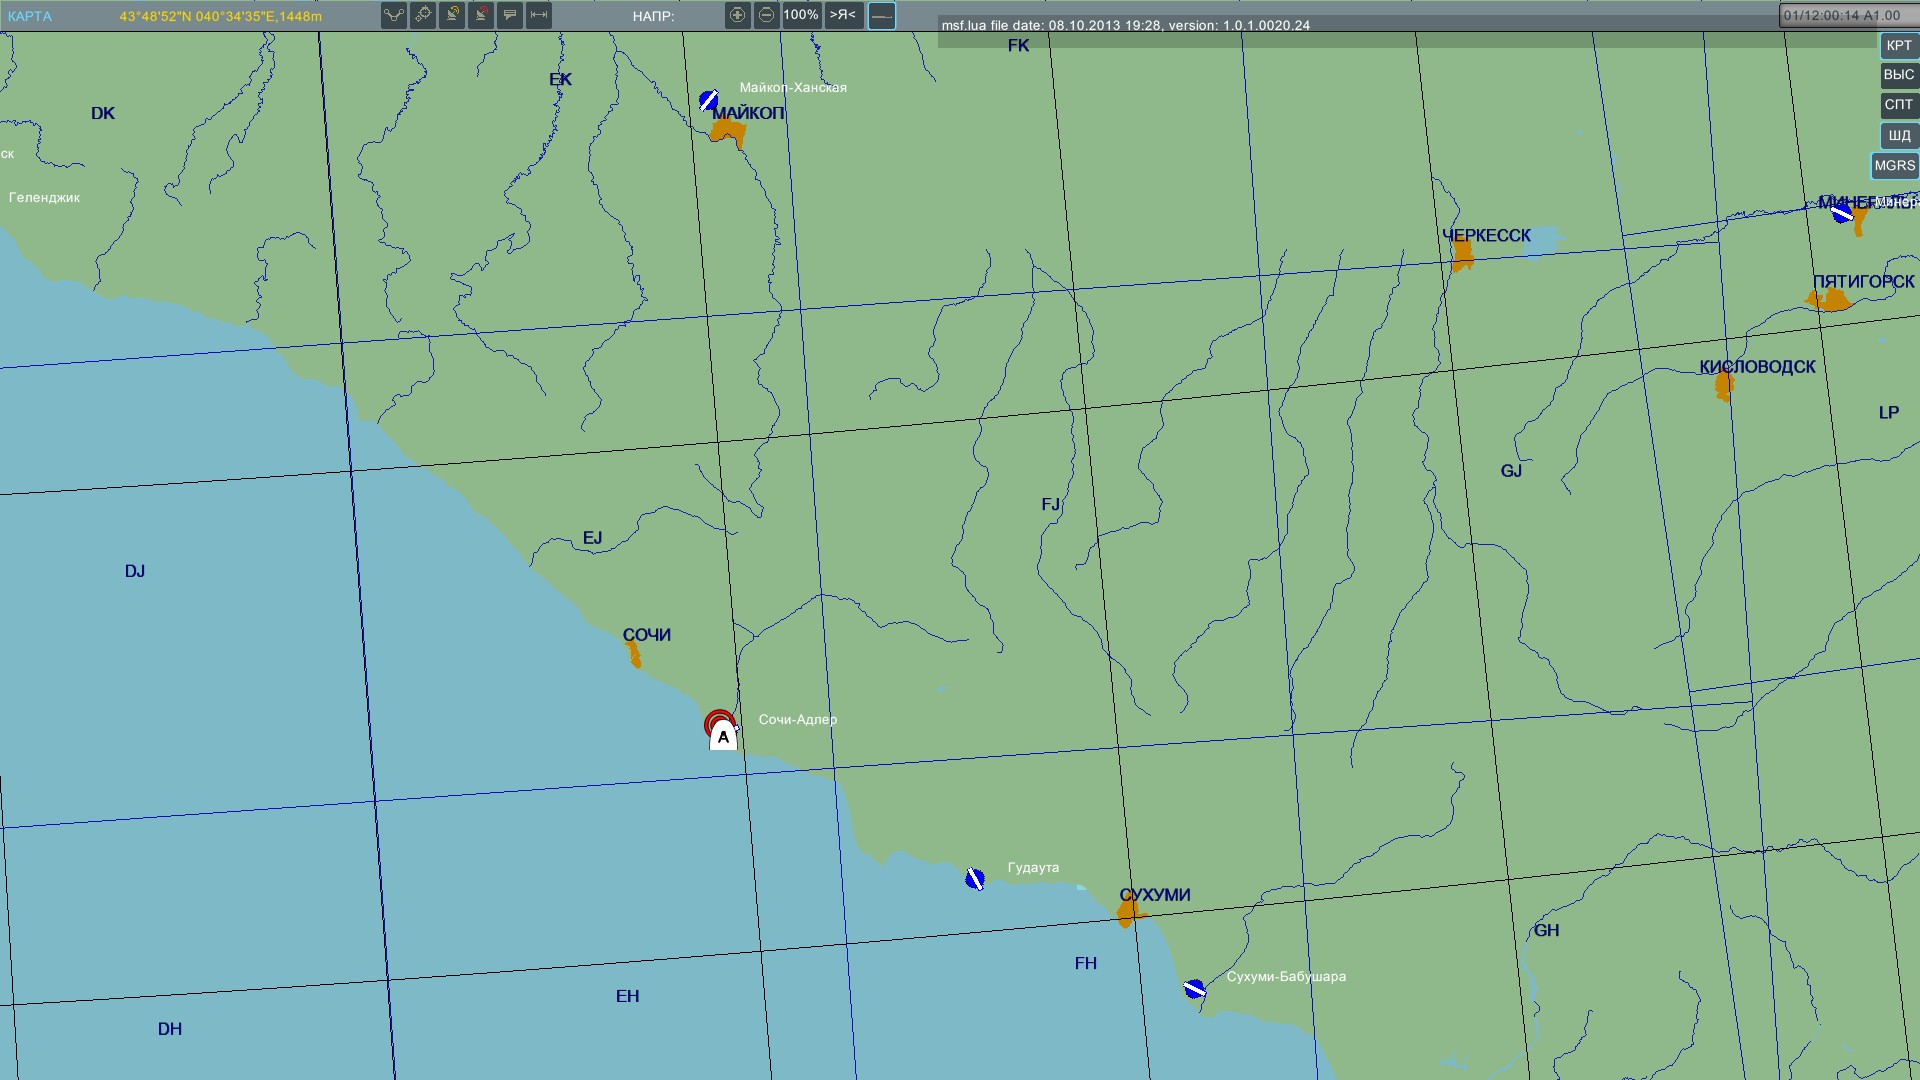
Task: Switch to the ВЫС altitude mode
Action: pyautogui.click(x=1898, y=75)
